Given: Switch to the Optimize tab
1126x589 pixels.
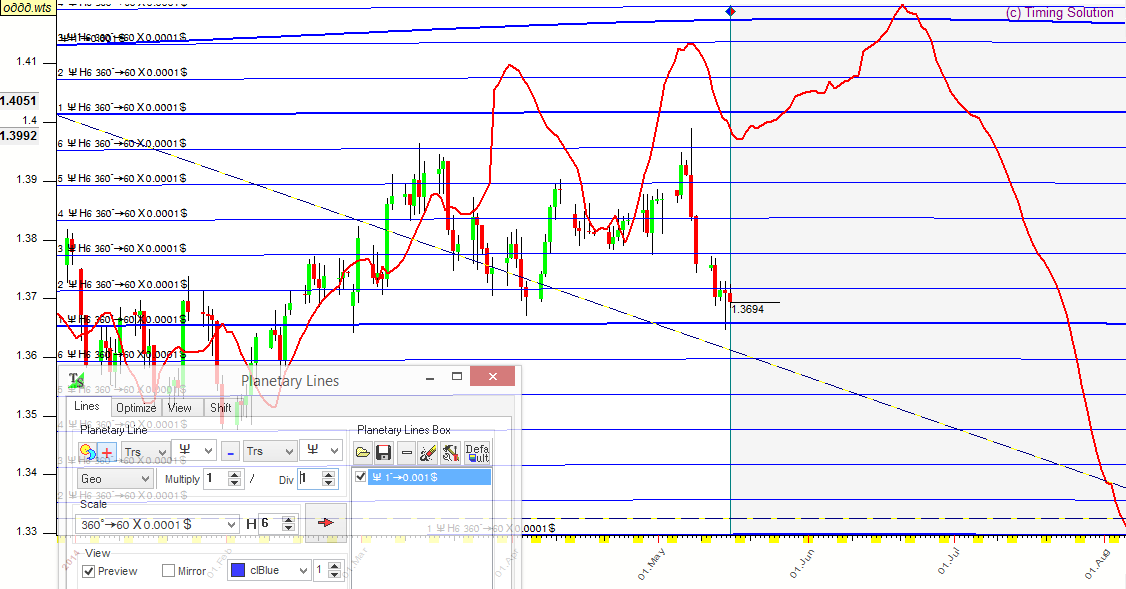Looking at the screenshot, I should (135, 407).
